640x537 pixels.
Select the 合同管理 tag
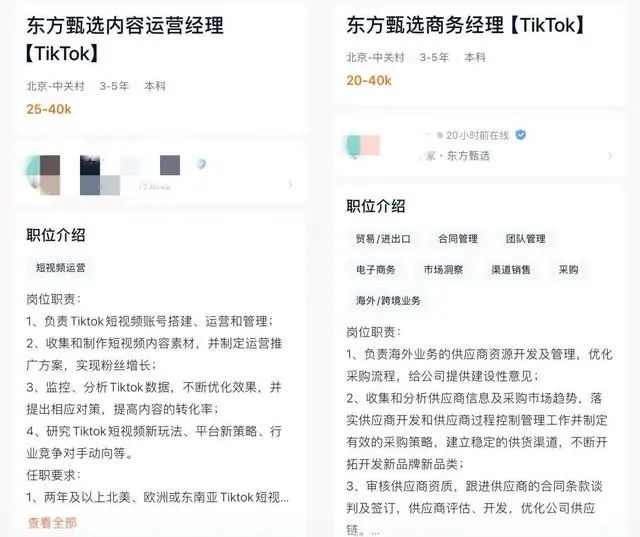pyautogui.click(x=458, y=239)
